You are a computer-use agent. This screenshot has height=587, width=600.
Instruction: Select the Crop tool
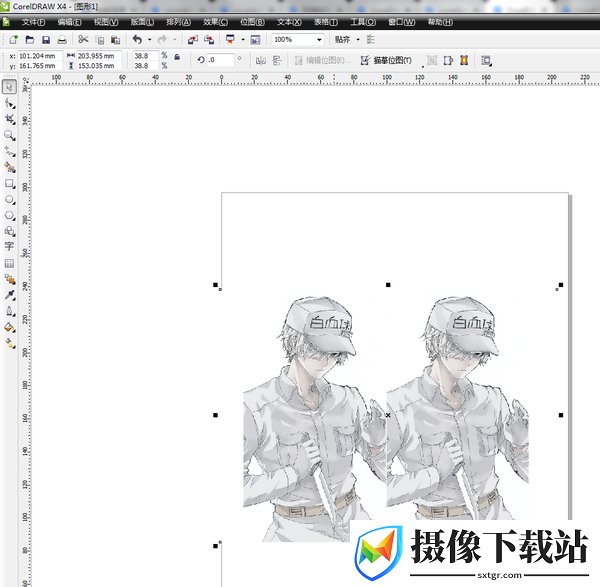[9, 119]
